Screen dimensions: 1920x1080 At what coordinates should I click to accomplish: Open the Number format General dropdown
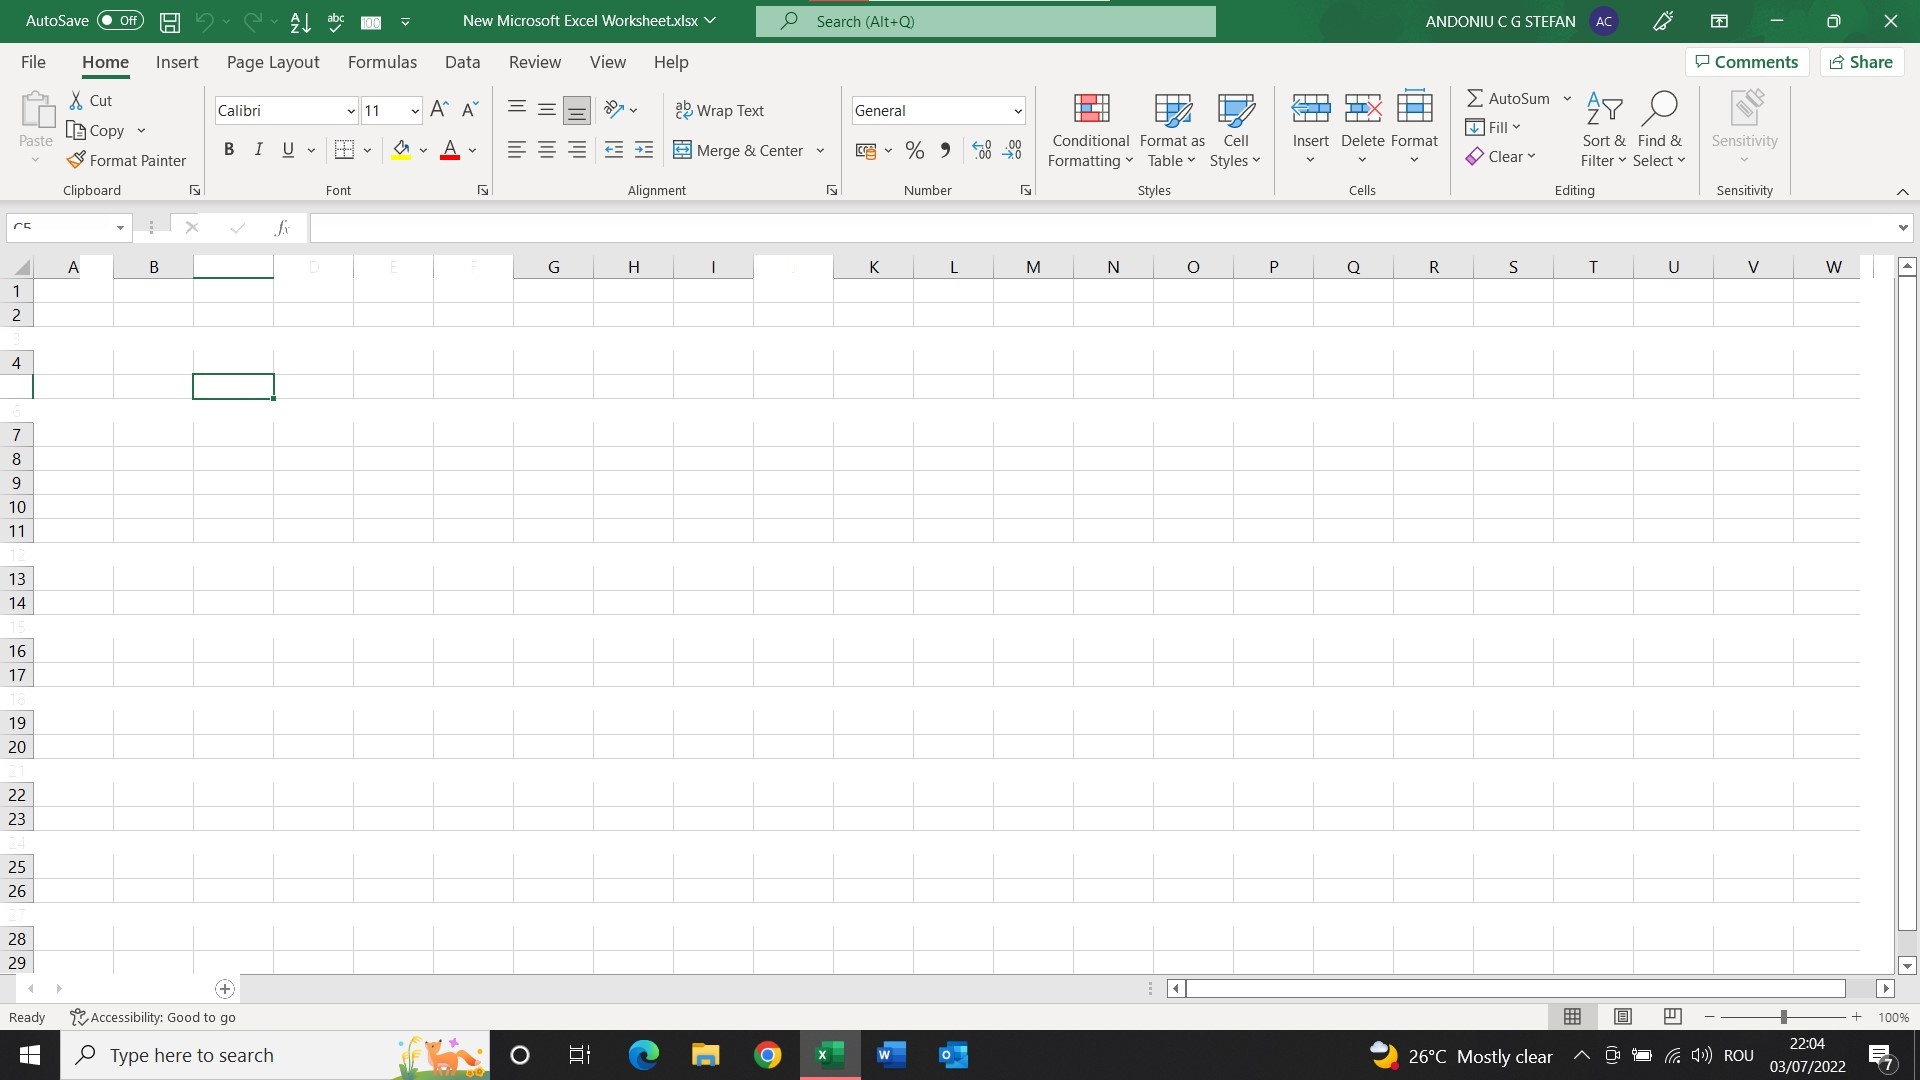(1018, 109)
